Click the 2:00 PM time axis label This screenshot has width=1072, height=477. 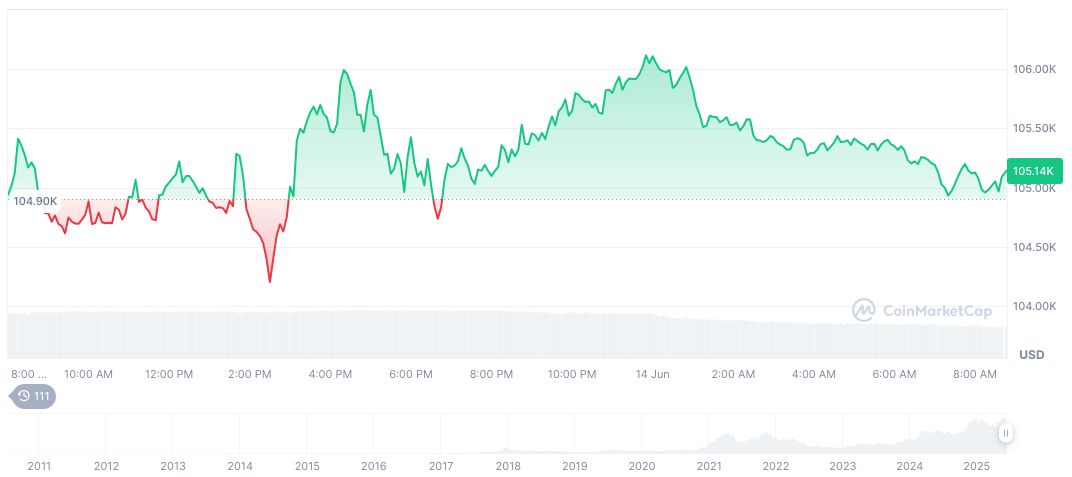250,375
